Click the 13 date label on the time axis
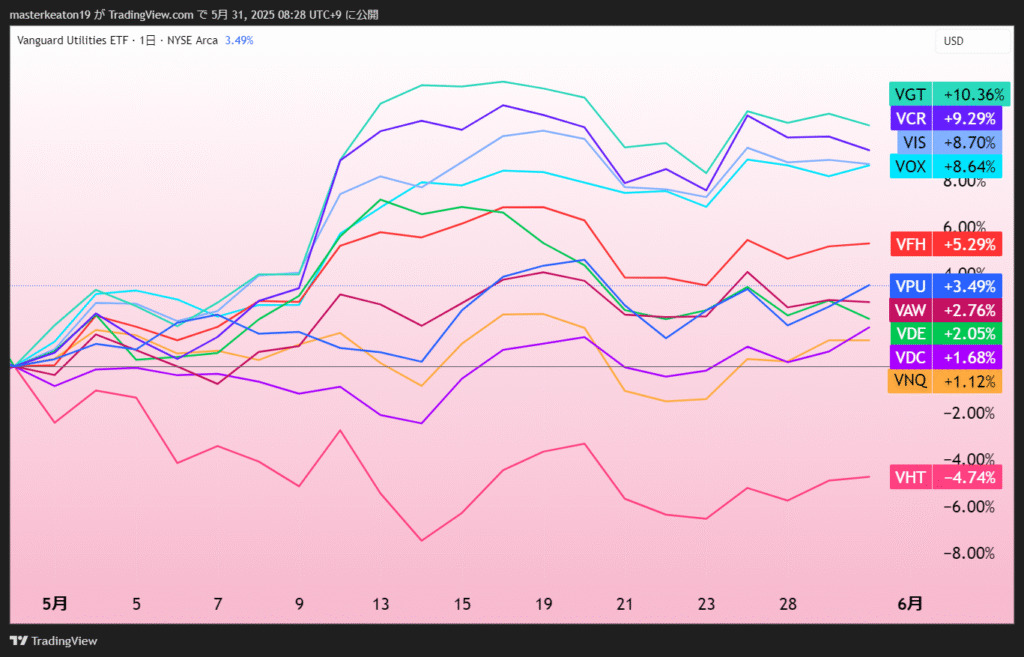Screen dimensions: 1024x657 [381, 603]
